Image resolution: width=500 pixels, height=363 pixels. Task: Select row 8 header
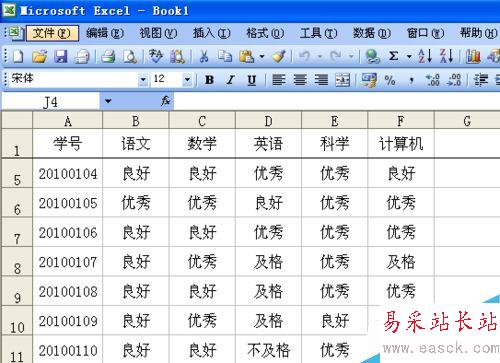[x=17, y=262]
